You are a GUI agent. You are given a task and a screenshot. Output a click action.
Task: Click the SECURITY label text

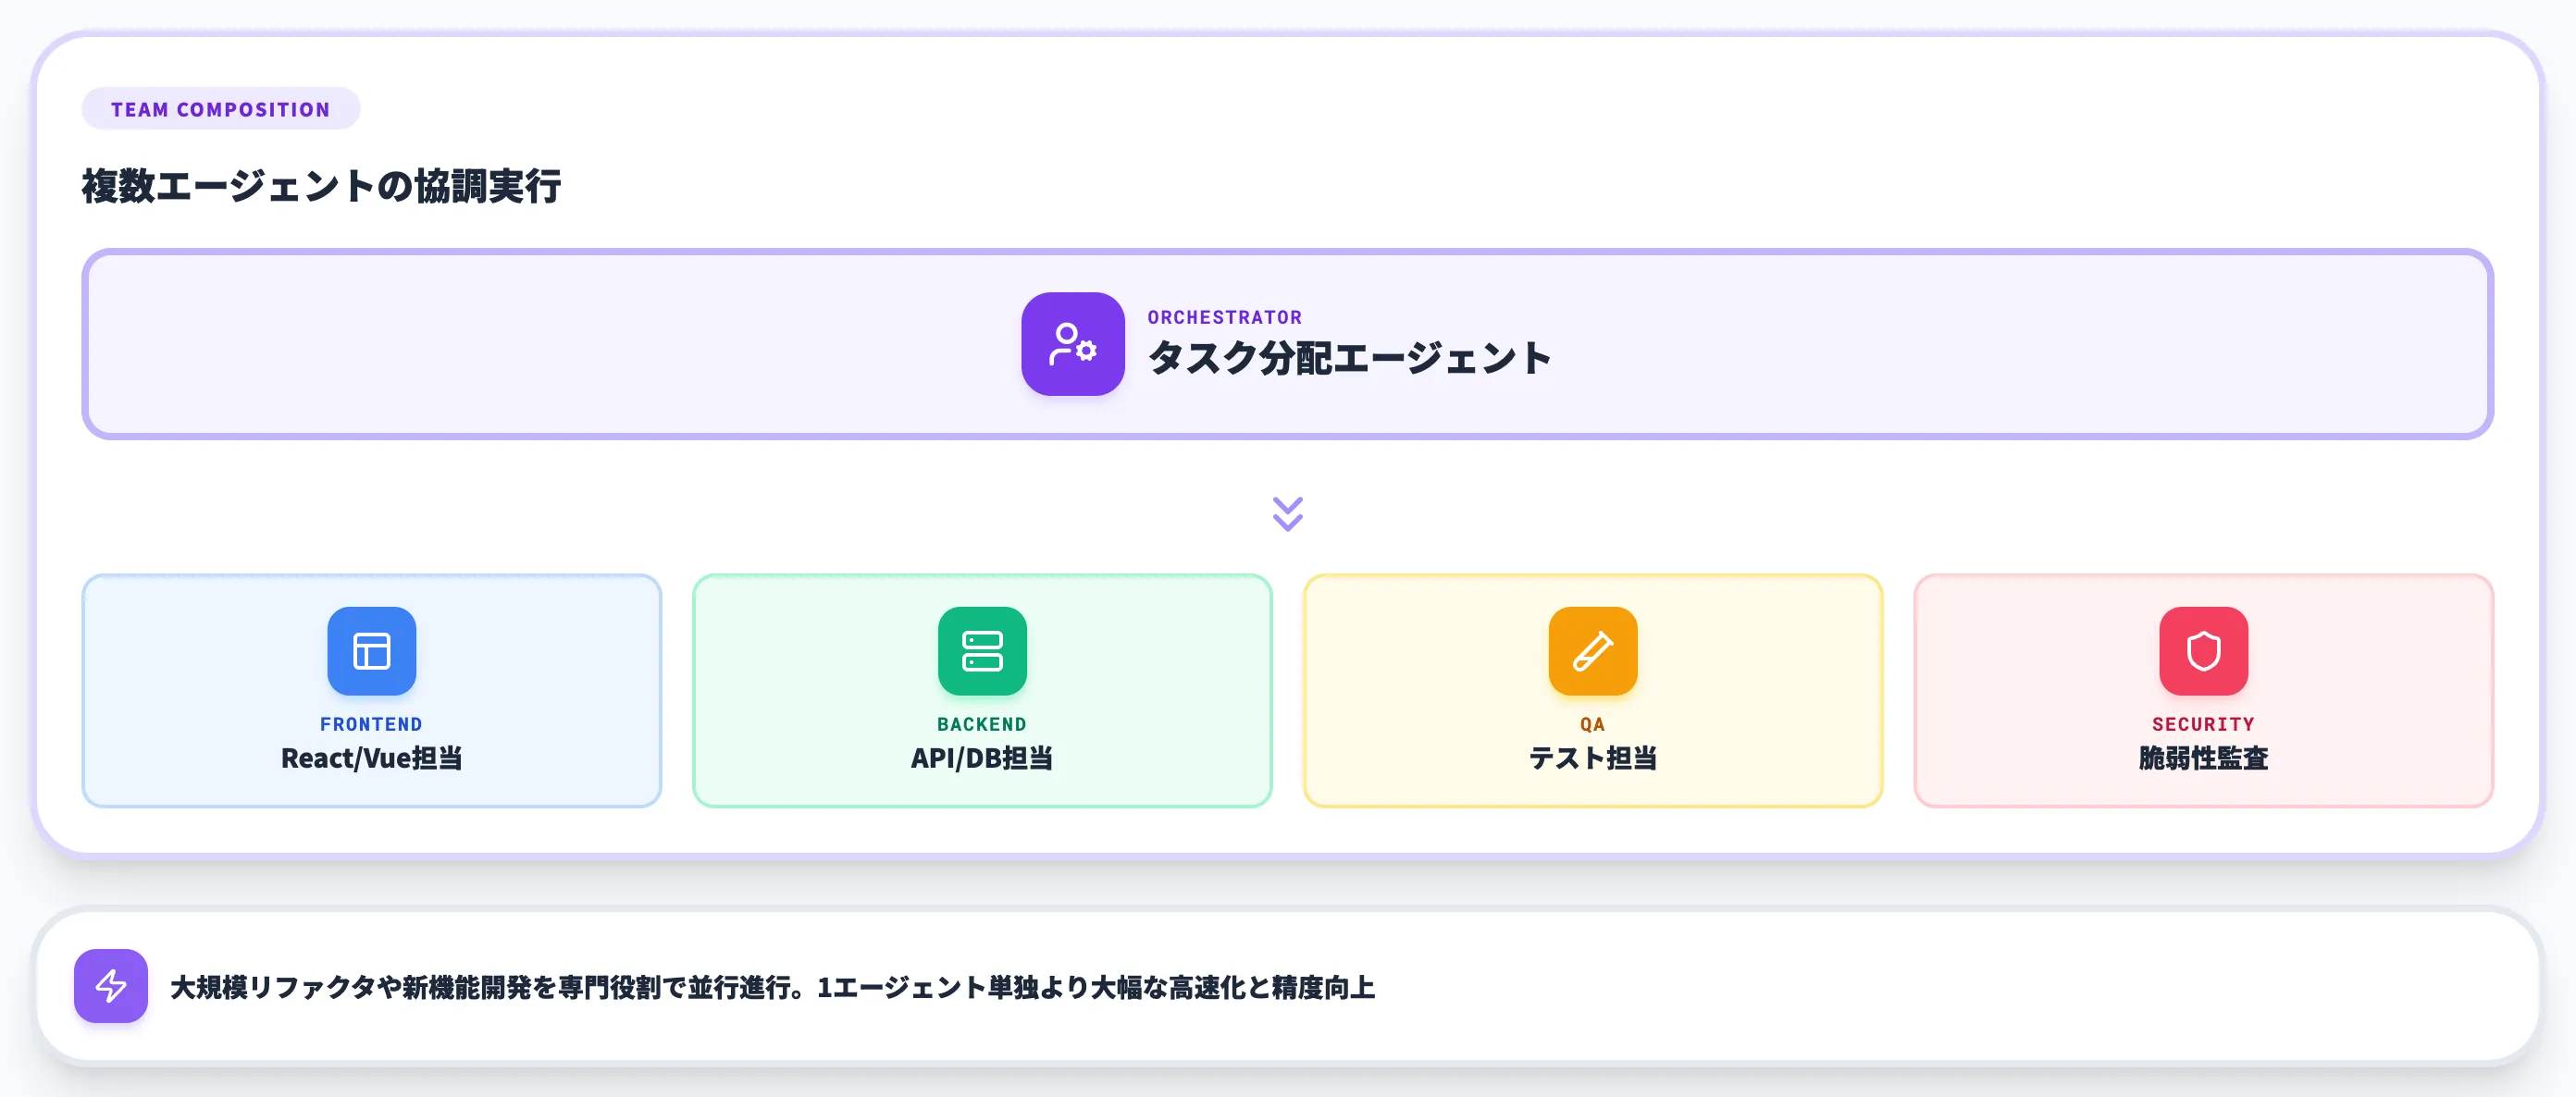2203,723
